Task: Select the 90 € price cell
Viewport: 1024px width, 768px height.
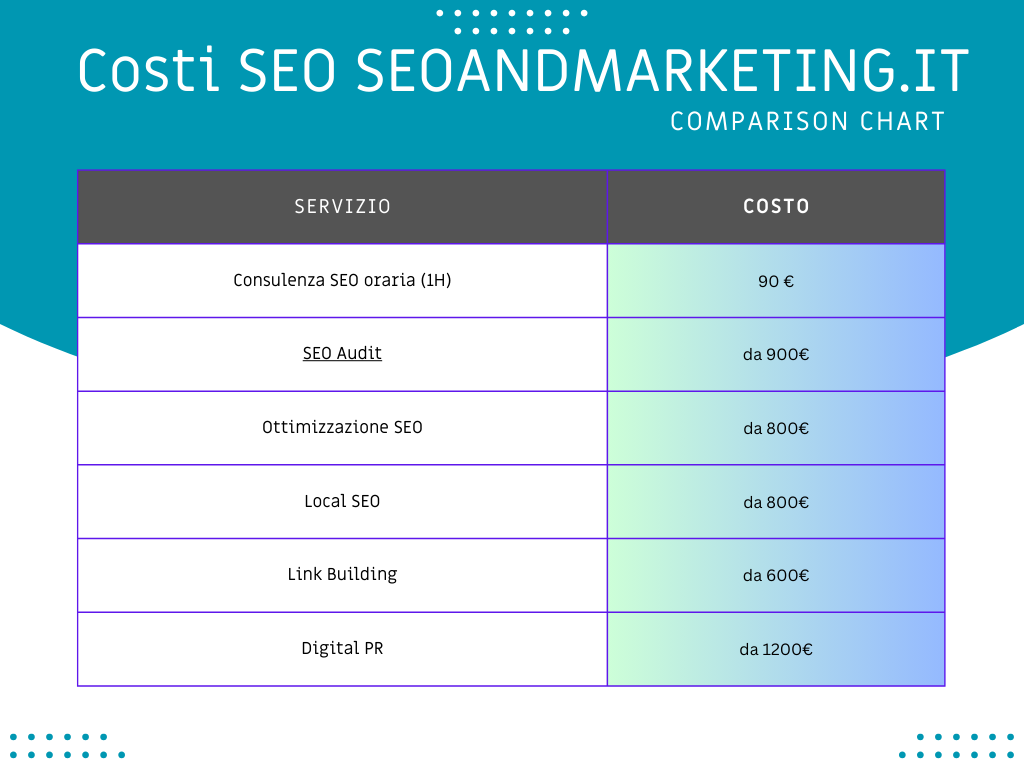Action: tap(776, 281)
